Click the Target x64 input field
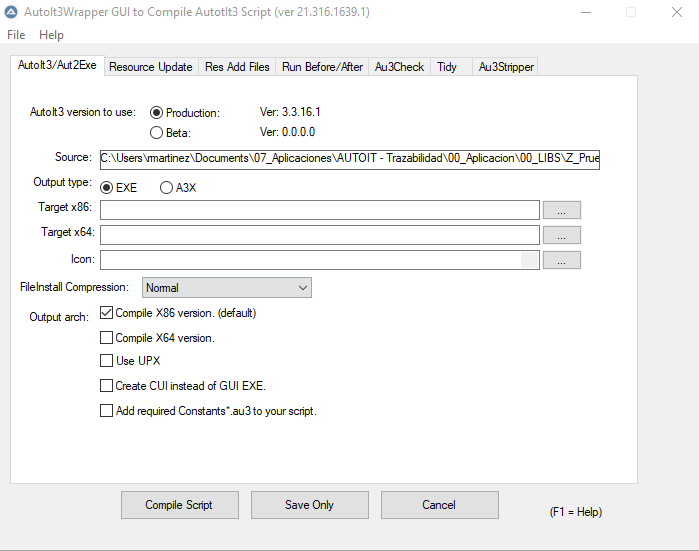Image resolution: width=699 pixels, height=551 pixels. 320,235
